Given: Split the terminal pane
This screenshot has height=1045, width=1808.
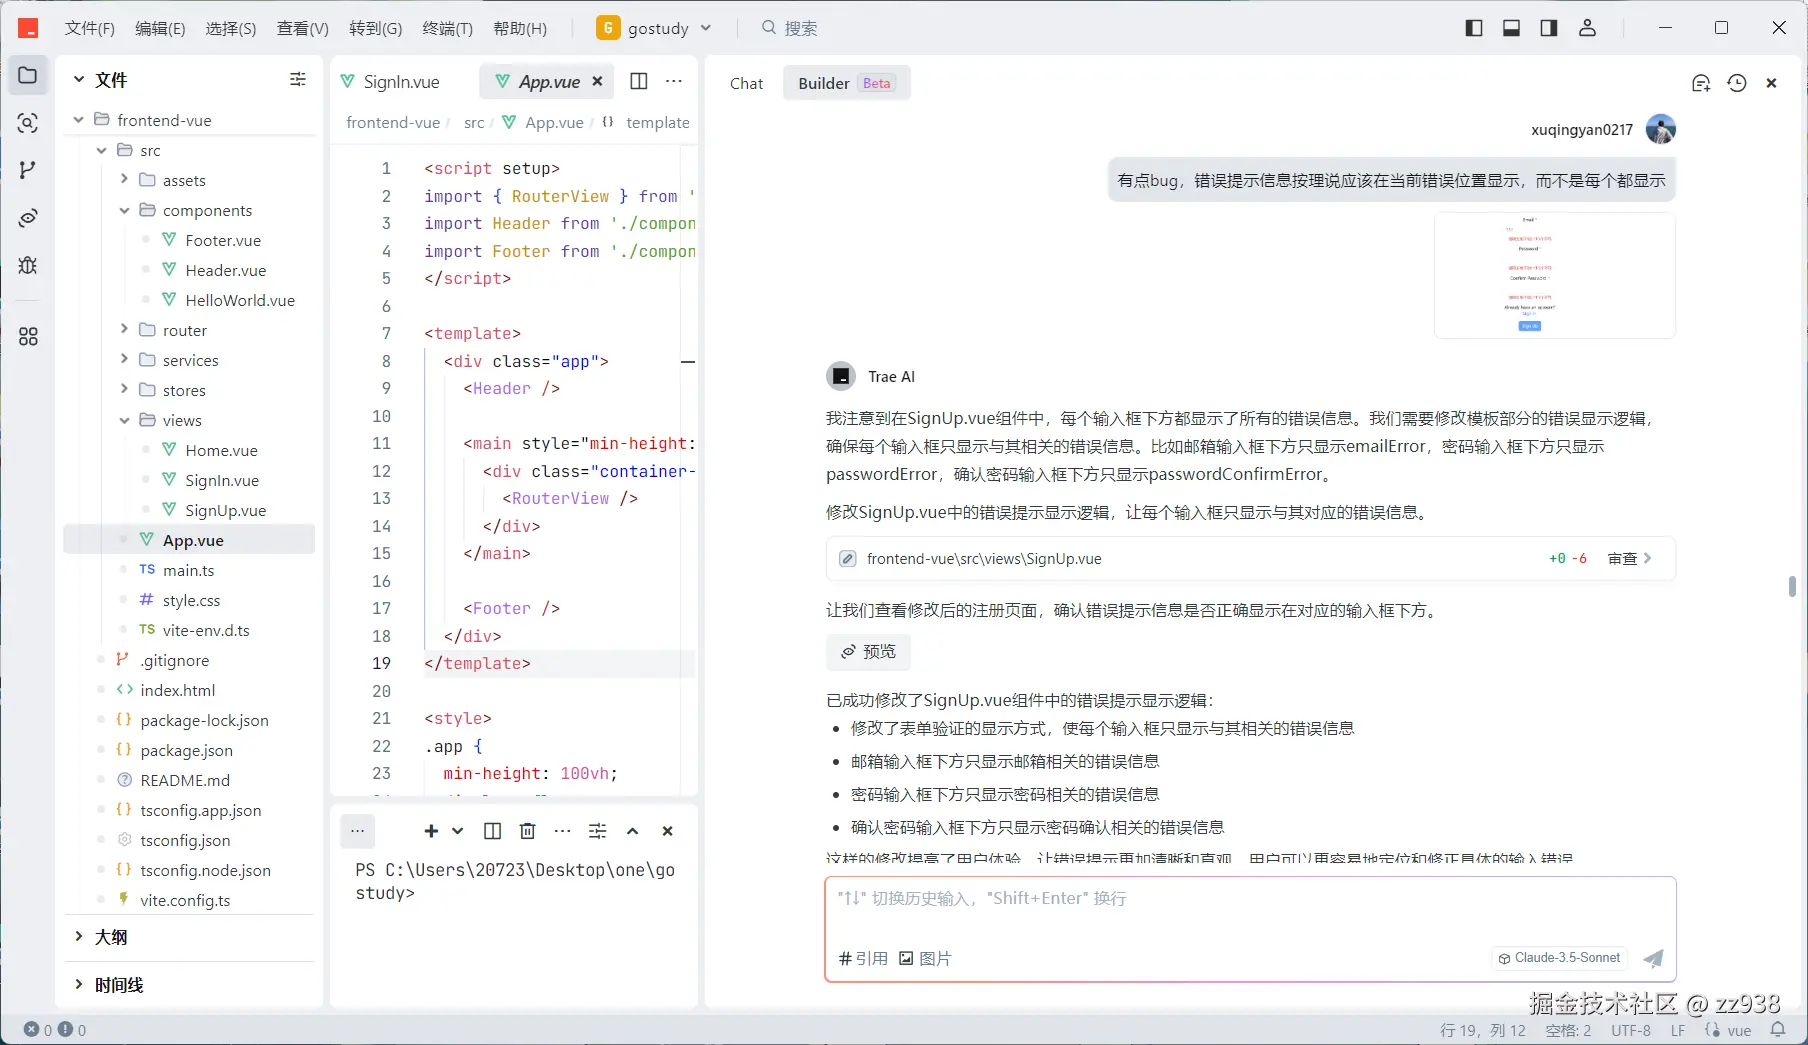Looking at the screenshot, I should tap(492, 831).
